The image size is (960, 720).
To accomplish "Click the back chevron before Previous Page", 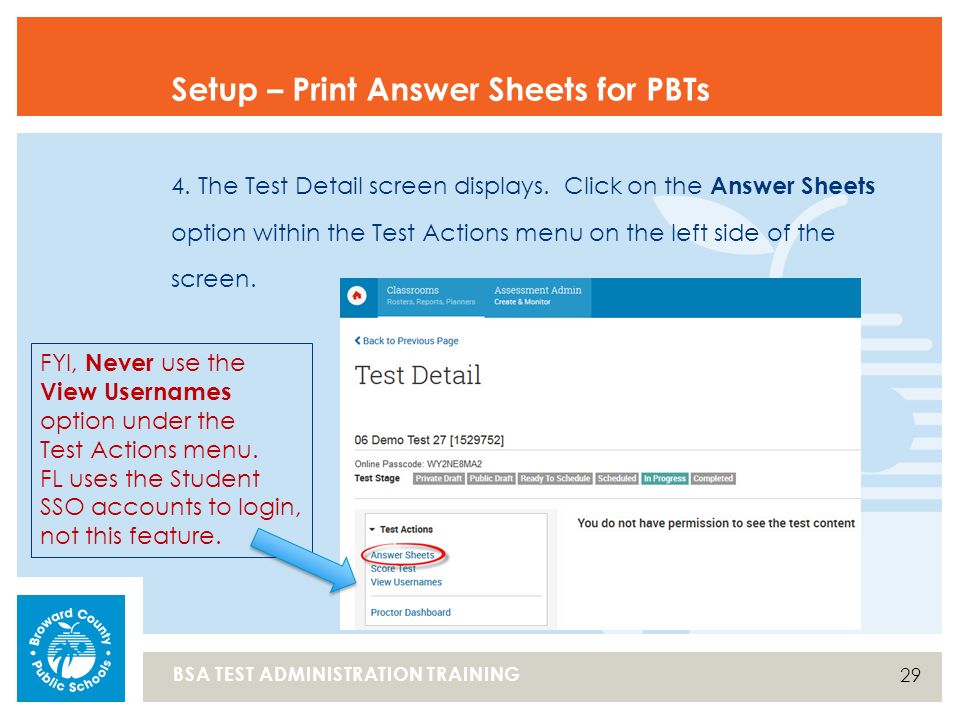I will [358, 340].
